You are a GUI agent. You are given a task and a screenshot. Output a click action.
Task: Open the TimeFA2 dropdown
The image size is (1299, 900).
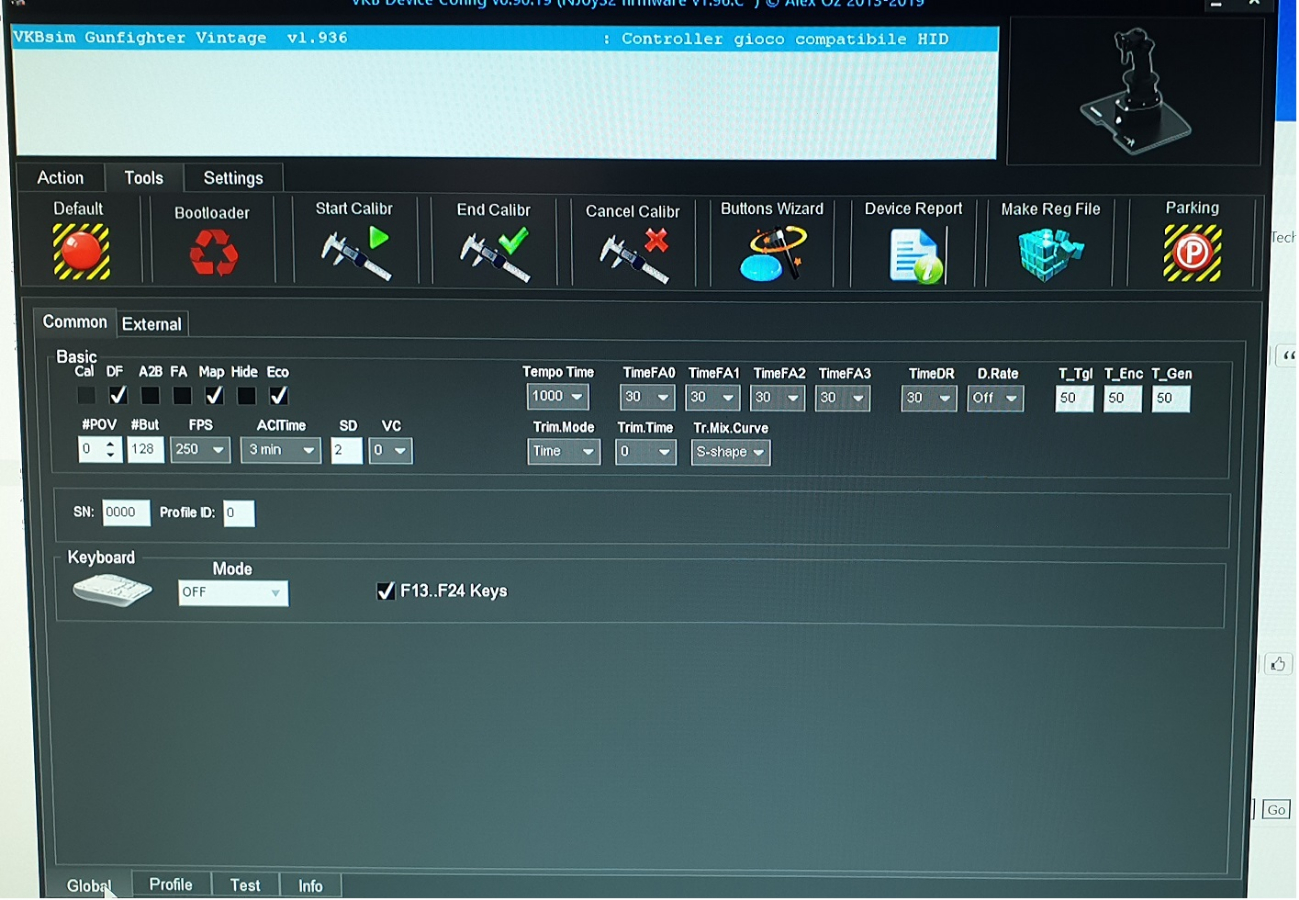[x=778, y=398]
